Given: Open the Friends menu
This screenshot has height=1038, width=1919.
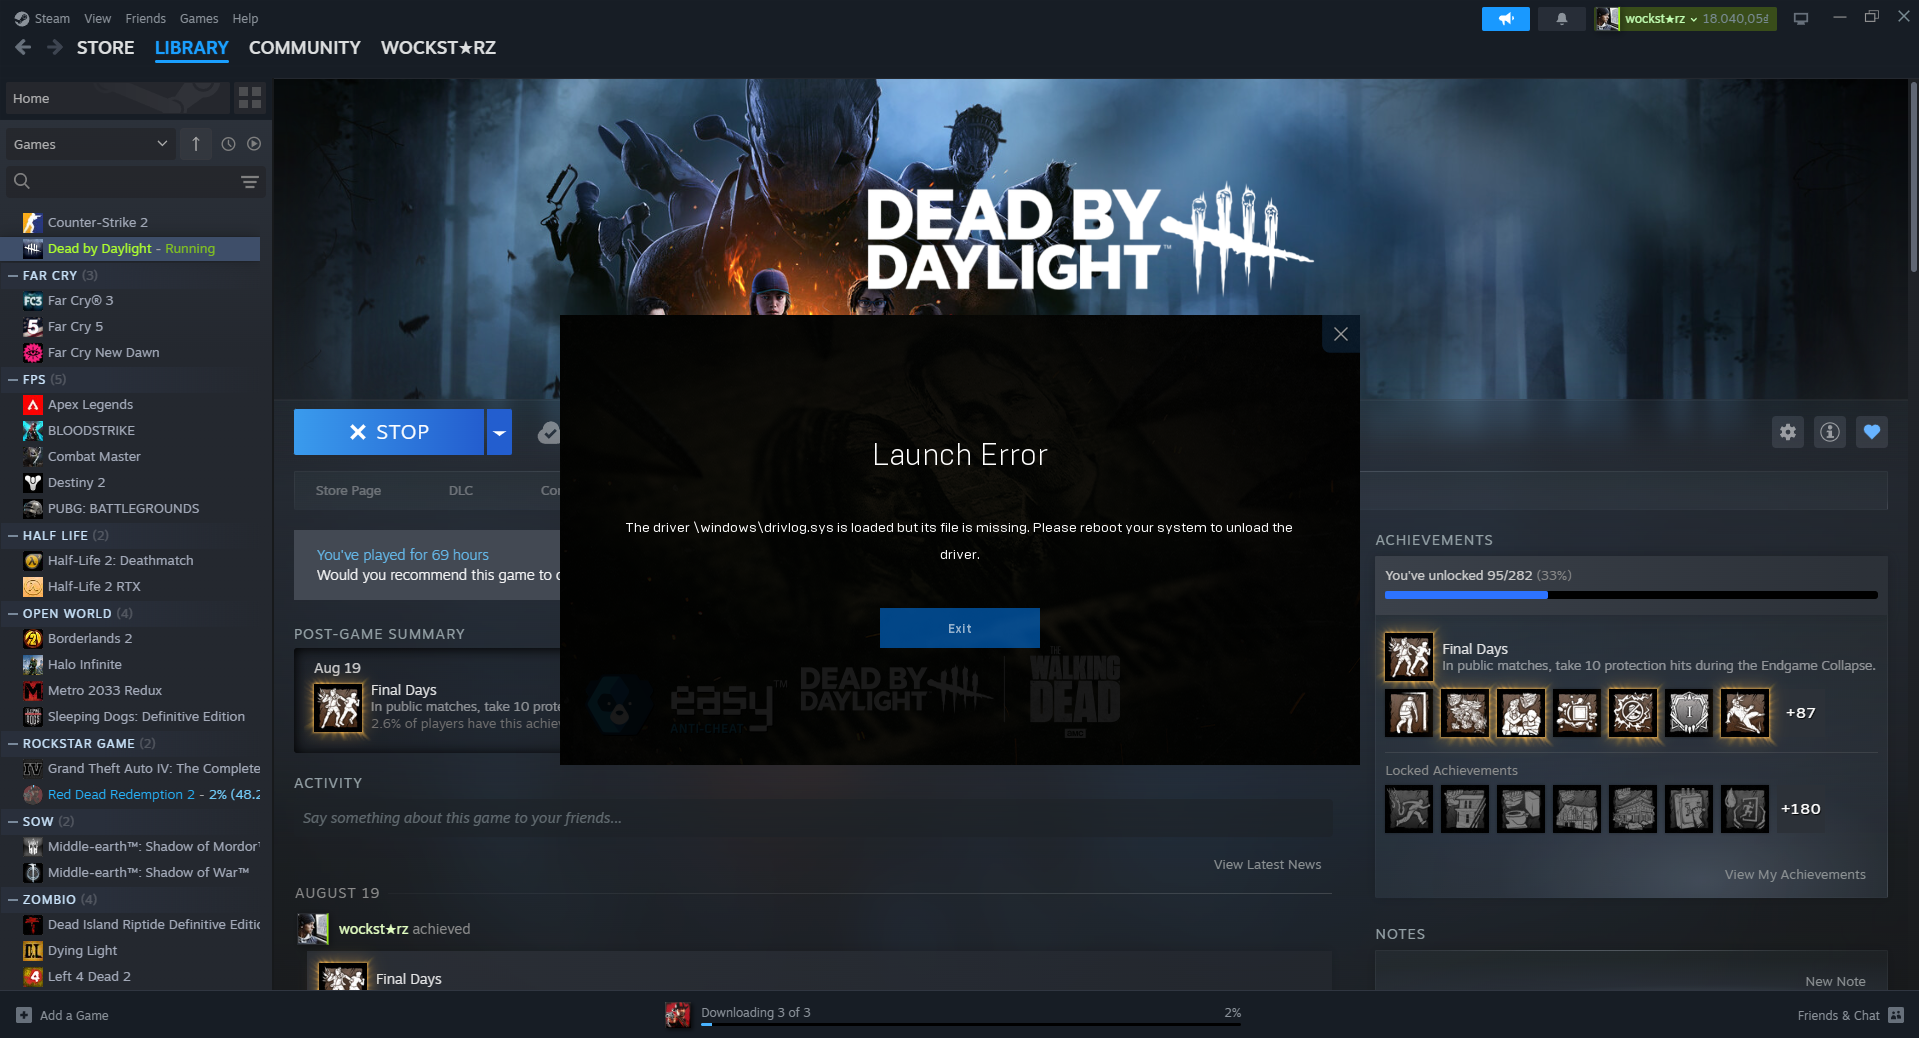Looking at the screenshot, I should [145, 18].
